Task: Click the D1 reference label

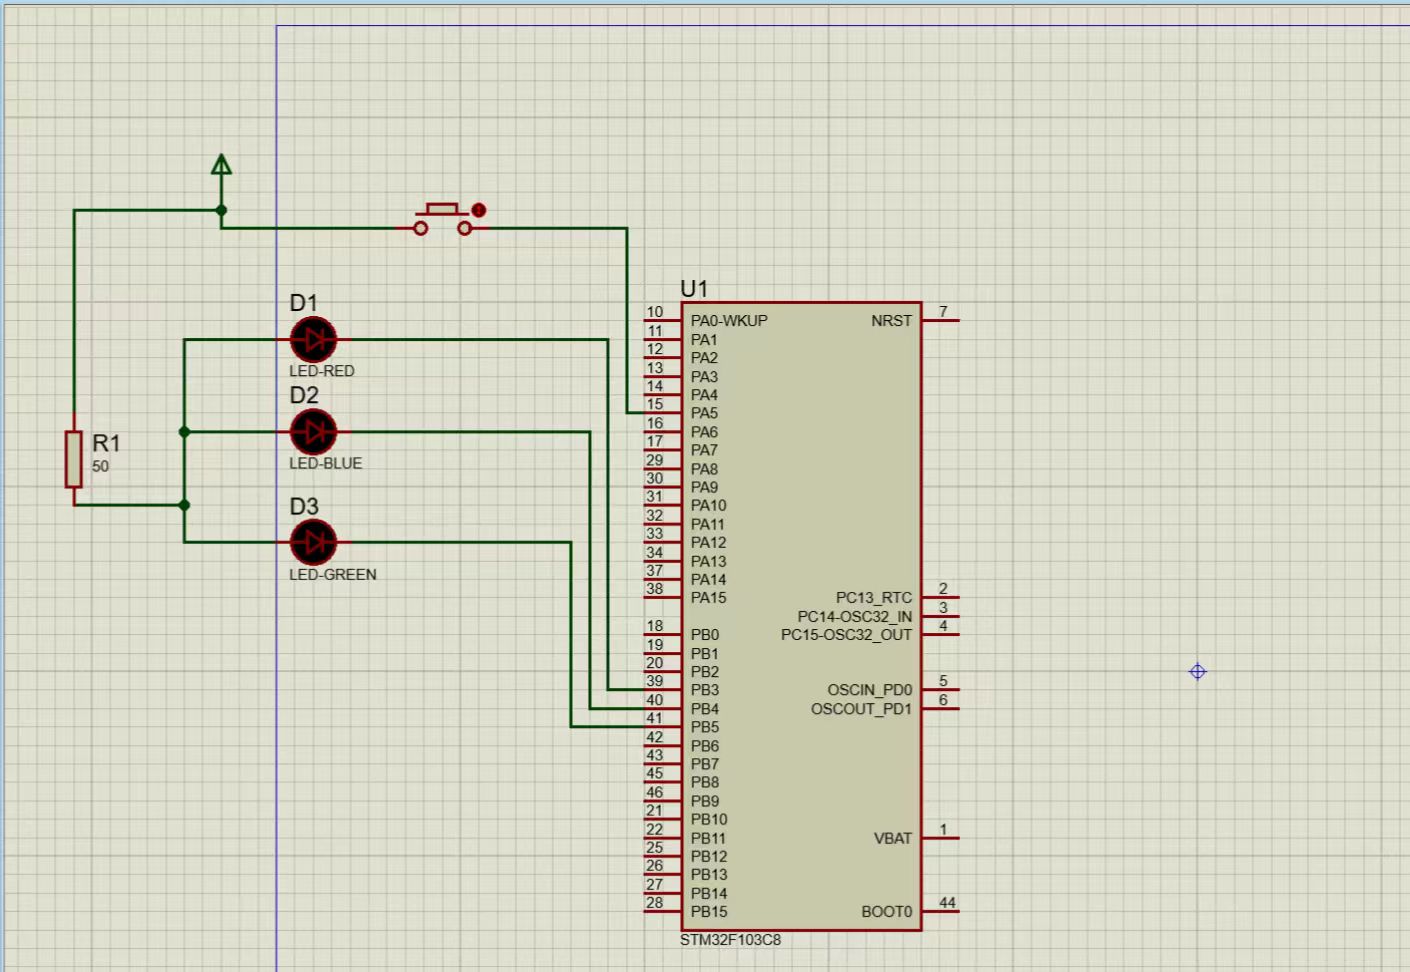Action: pyautogui.click(x=303, y=303)
